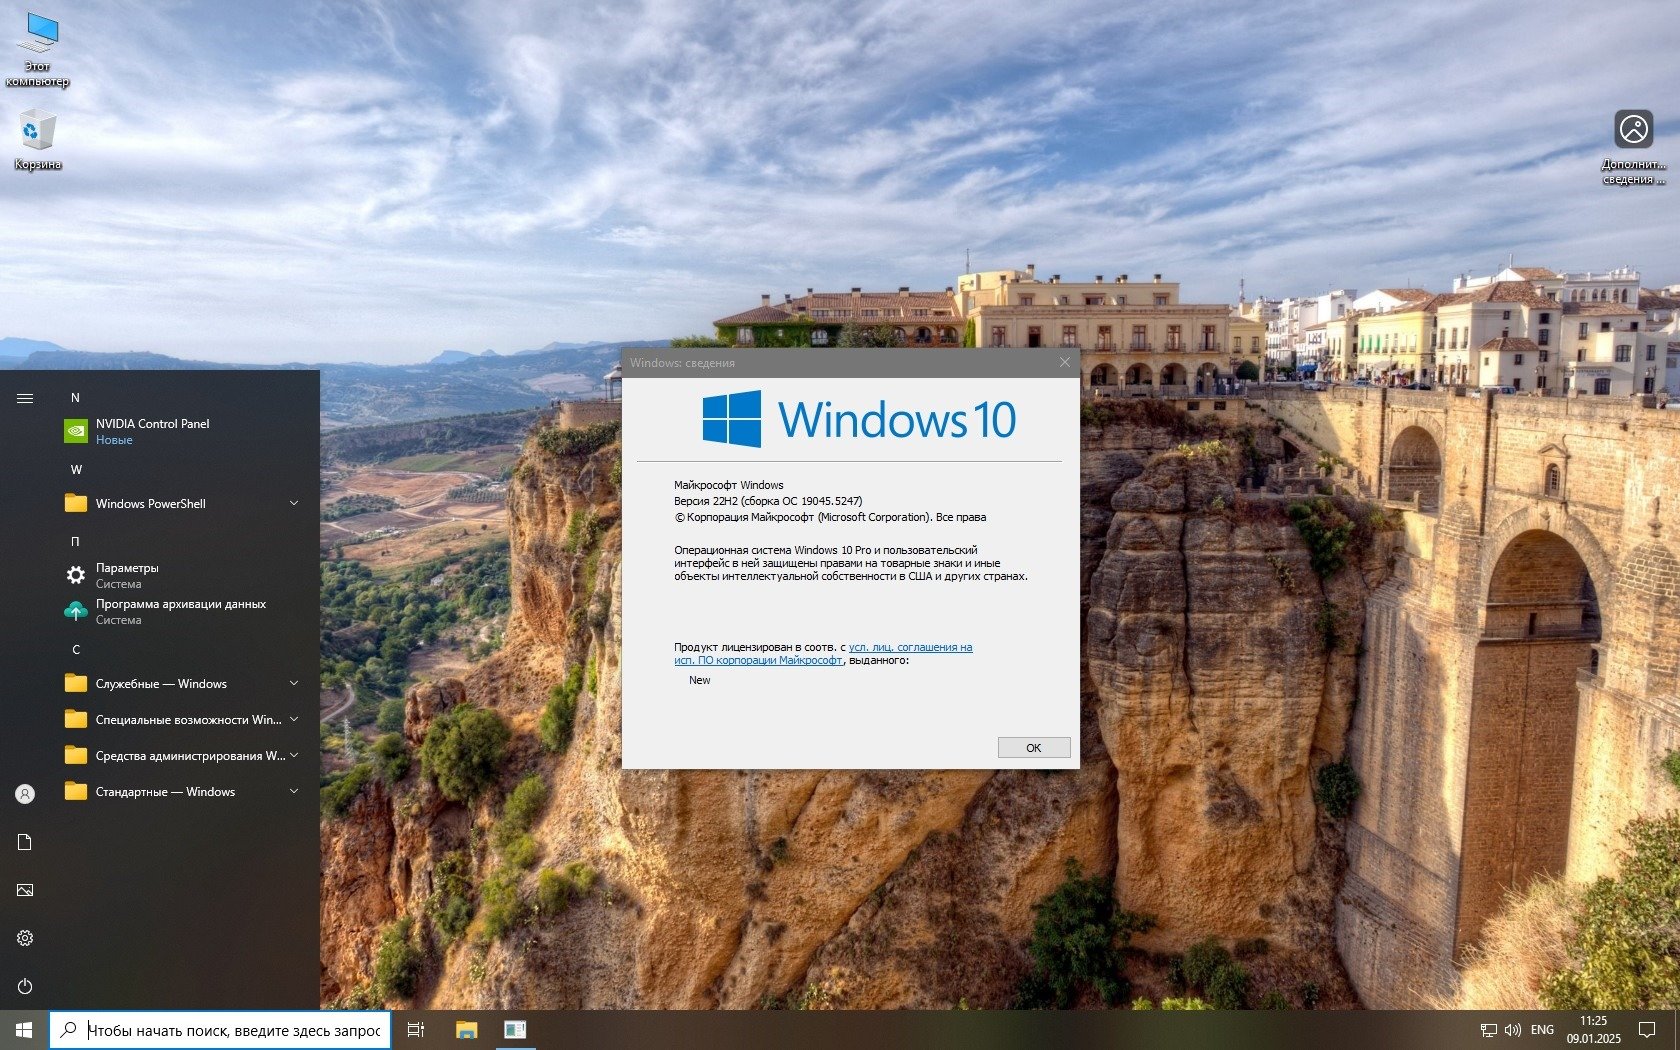Click the С letter header in app list
This screenshot has height=1050, width=1680.
click(x=75, y=650)
